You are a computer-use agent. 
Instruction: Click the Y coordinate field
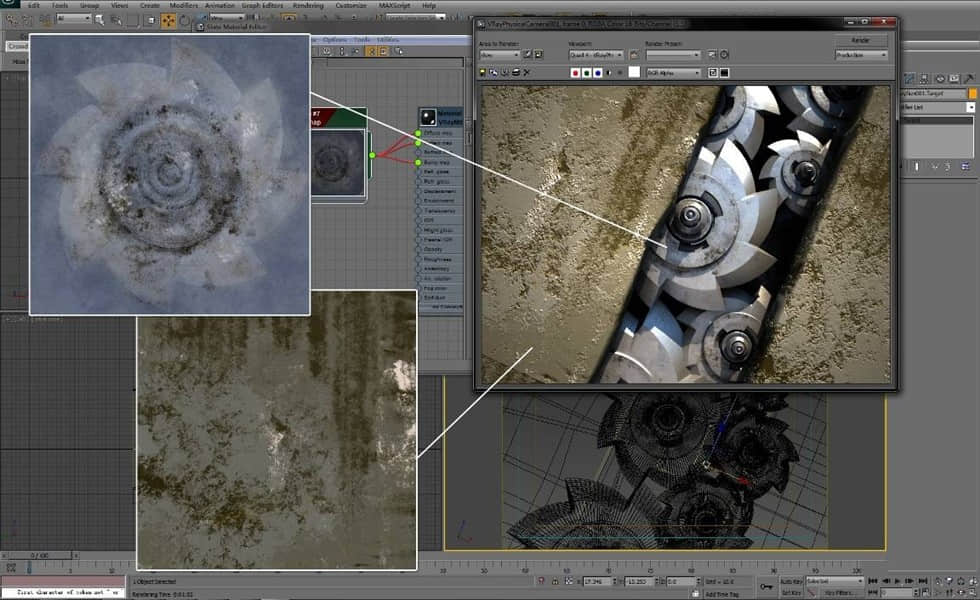(x=641, y=581)
